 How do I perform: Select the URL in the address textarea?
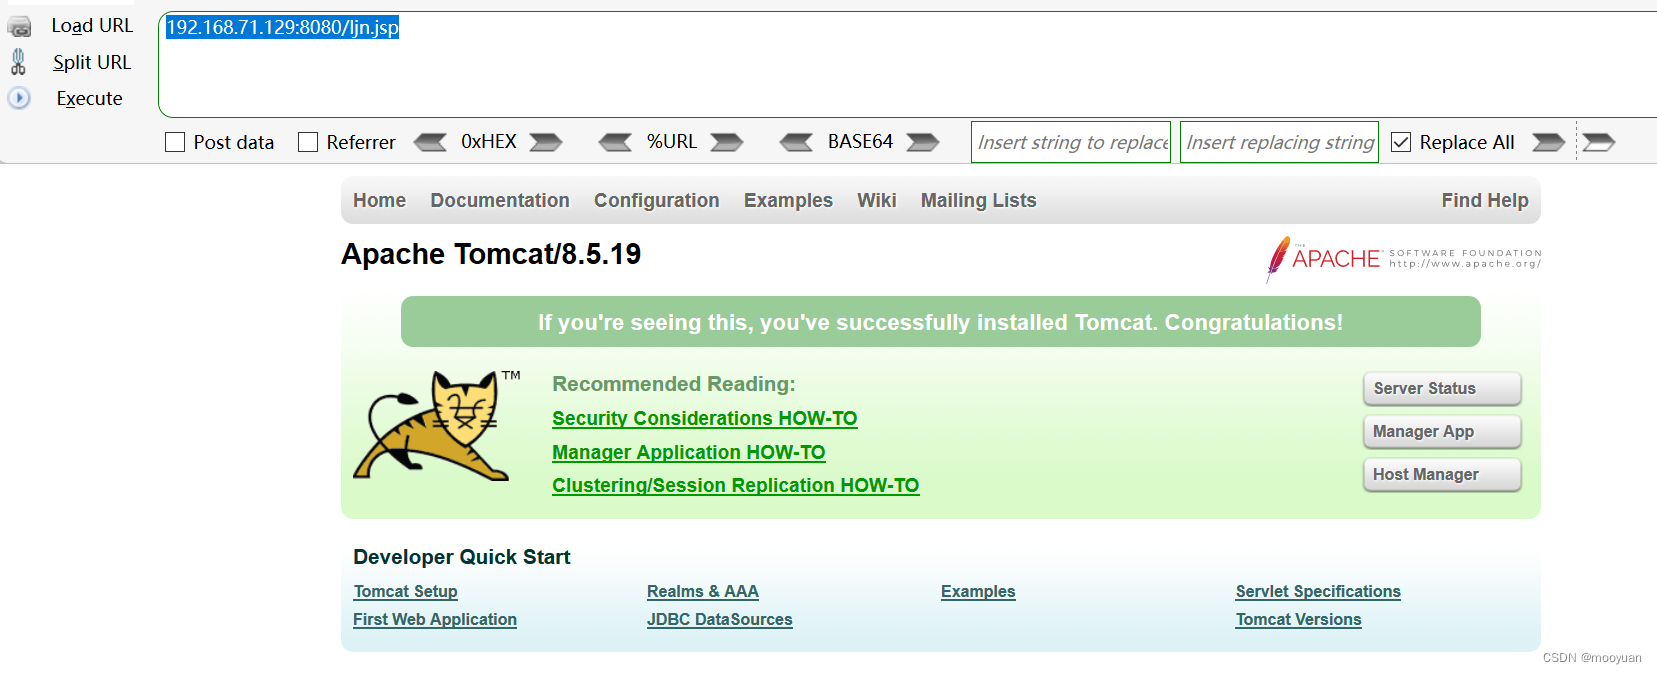pos(281,29)
